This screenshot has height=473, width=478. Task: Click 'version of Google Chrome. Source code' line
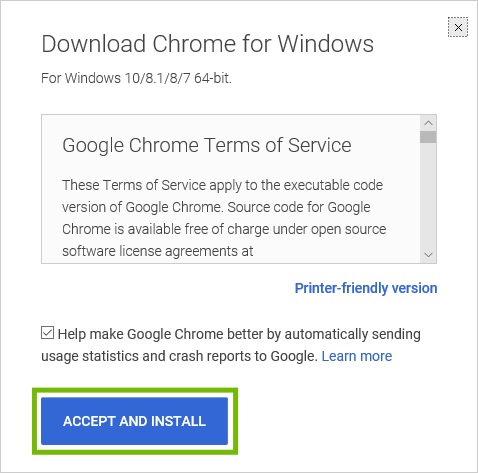coord(216,207)
